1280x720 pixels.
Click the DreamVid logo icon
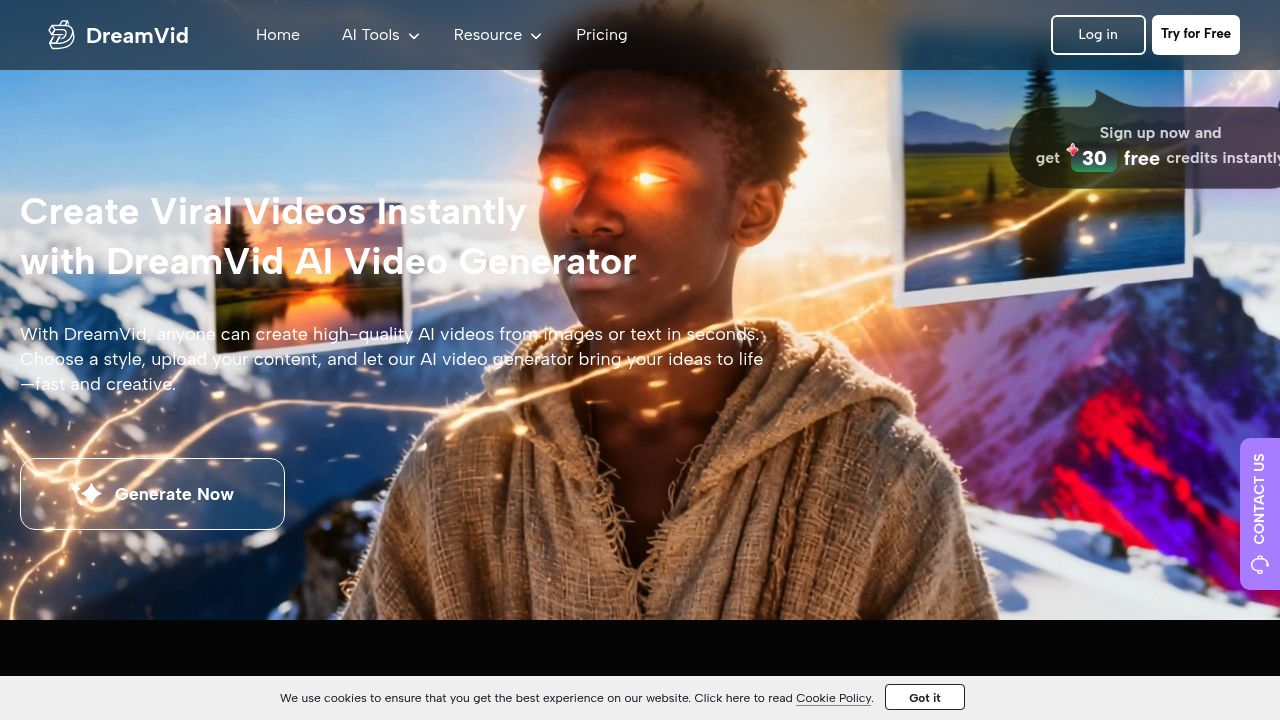pos(60,34)
